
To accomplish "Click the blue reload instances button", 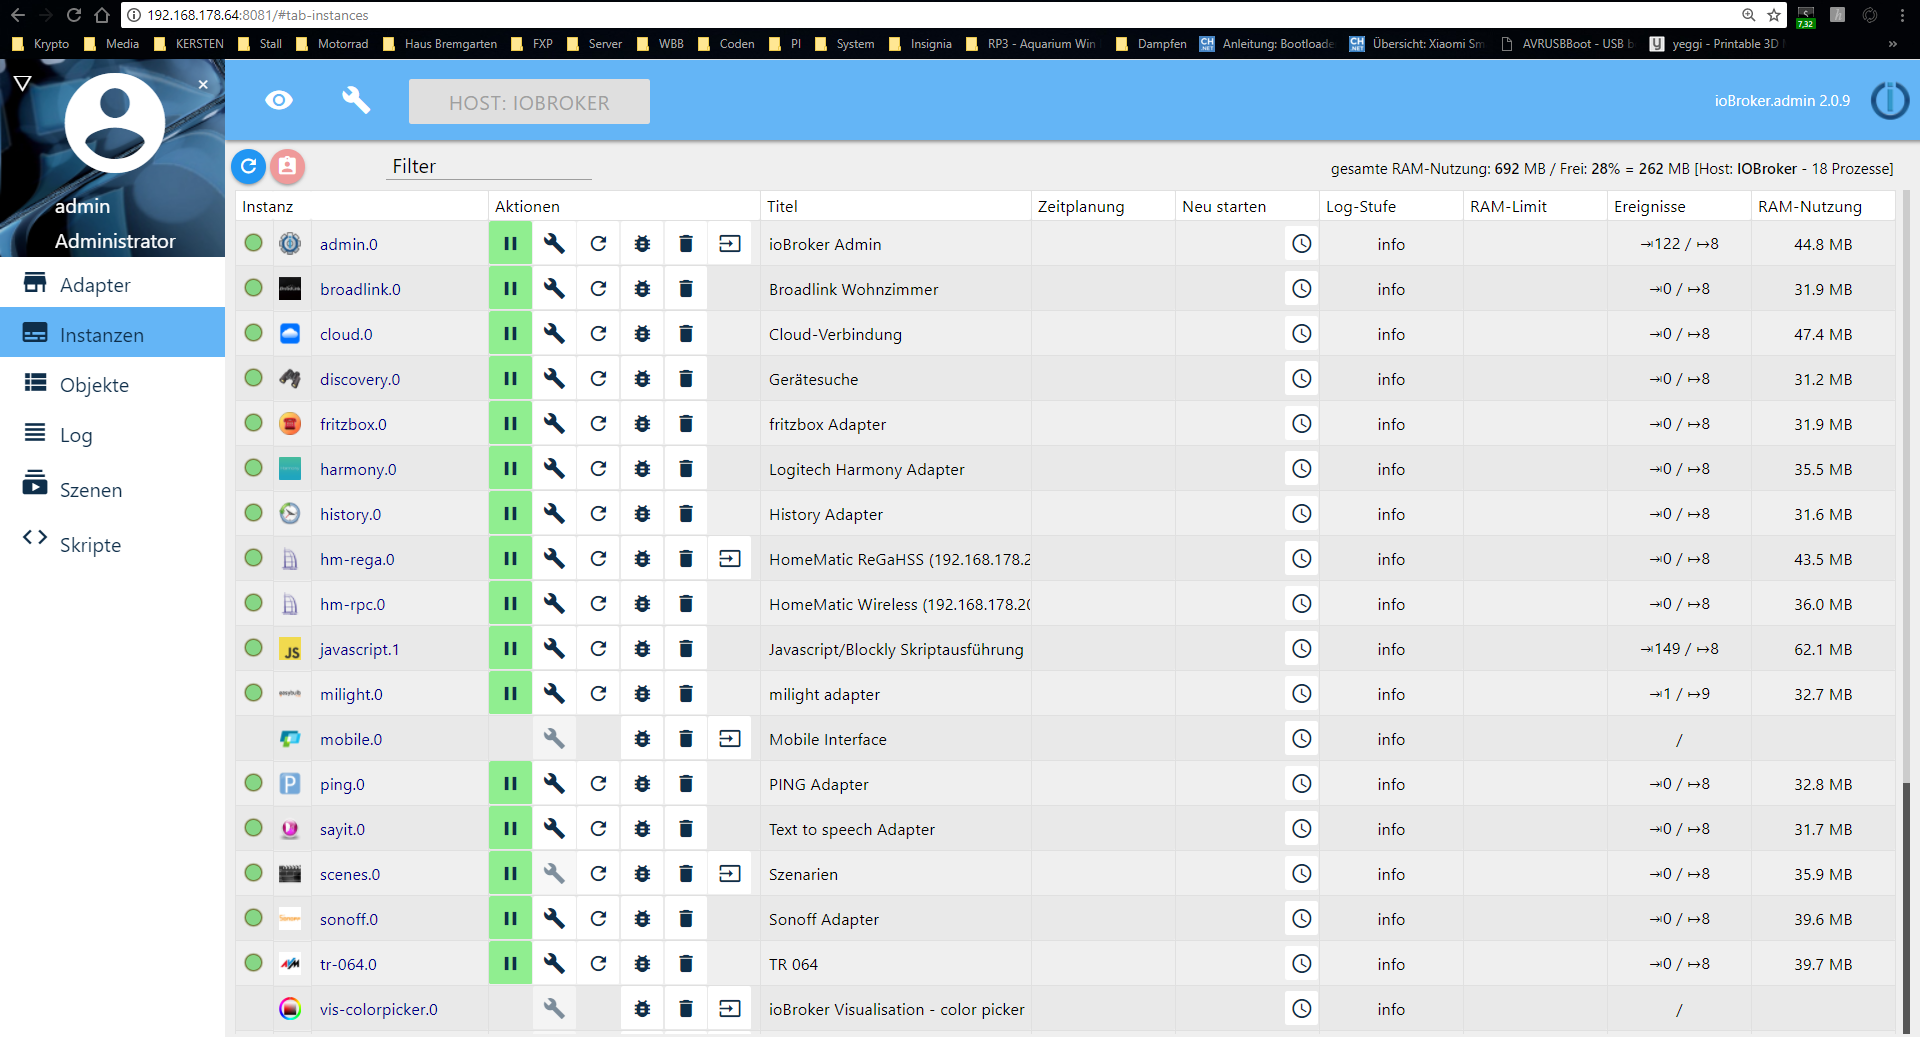I will 249,166.
